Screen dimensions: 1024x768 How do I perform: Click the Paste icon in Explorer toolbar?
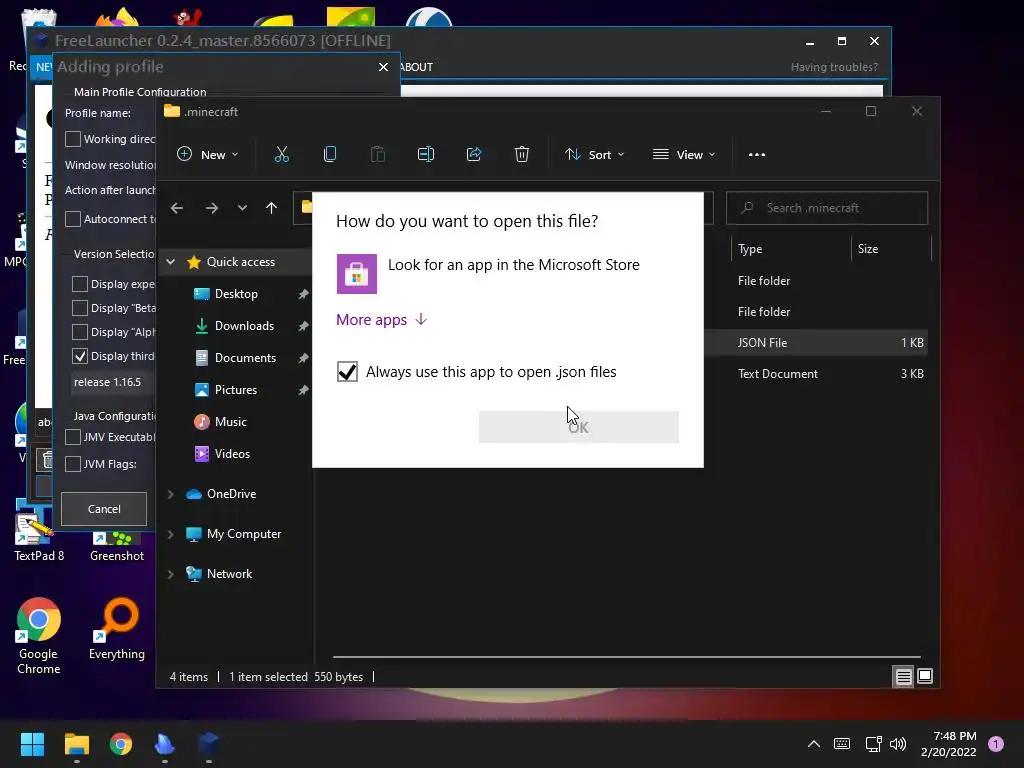[377, 155]
